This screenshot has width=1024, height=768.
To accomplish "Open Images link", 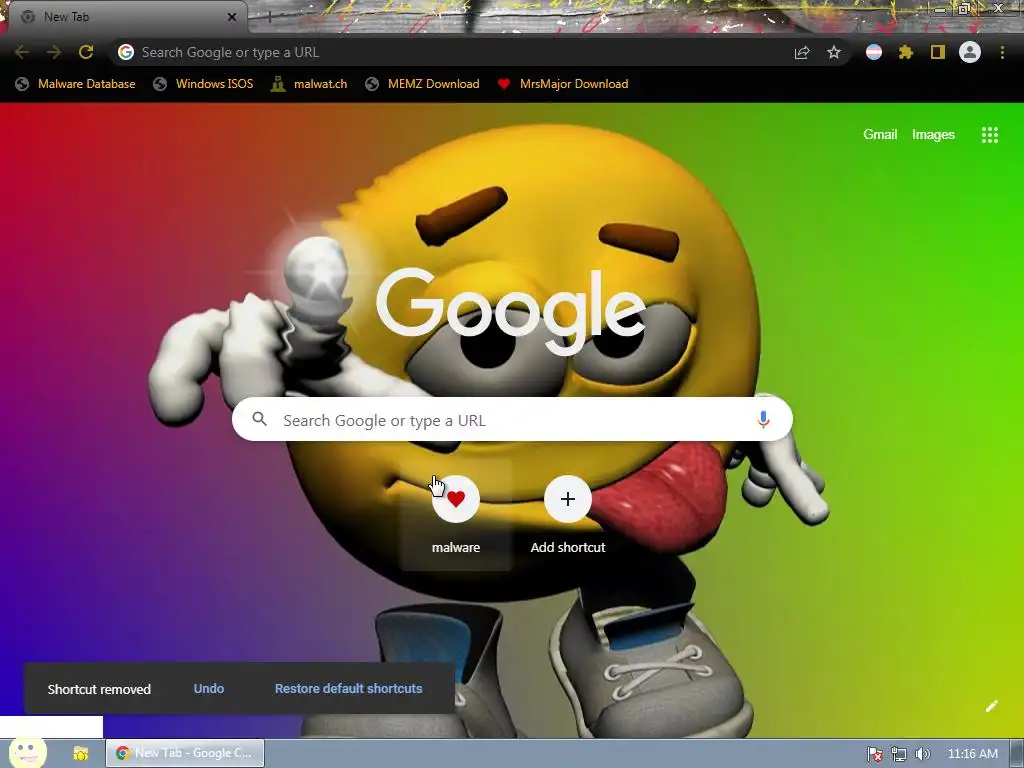I will point(933,135).
